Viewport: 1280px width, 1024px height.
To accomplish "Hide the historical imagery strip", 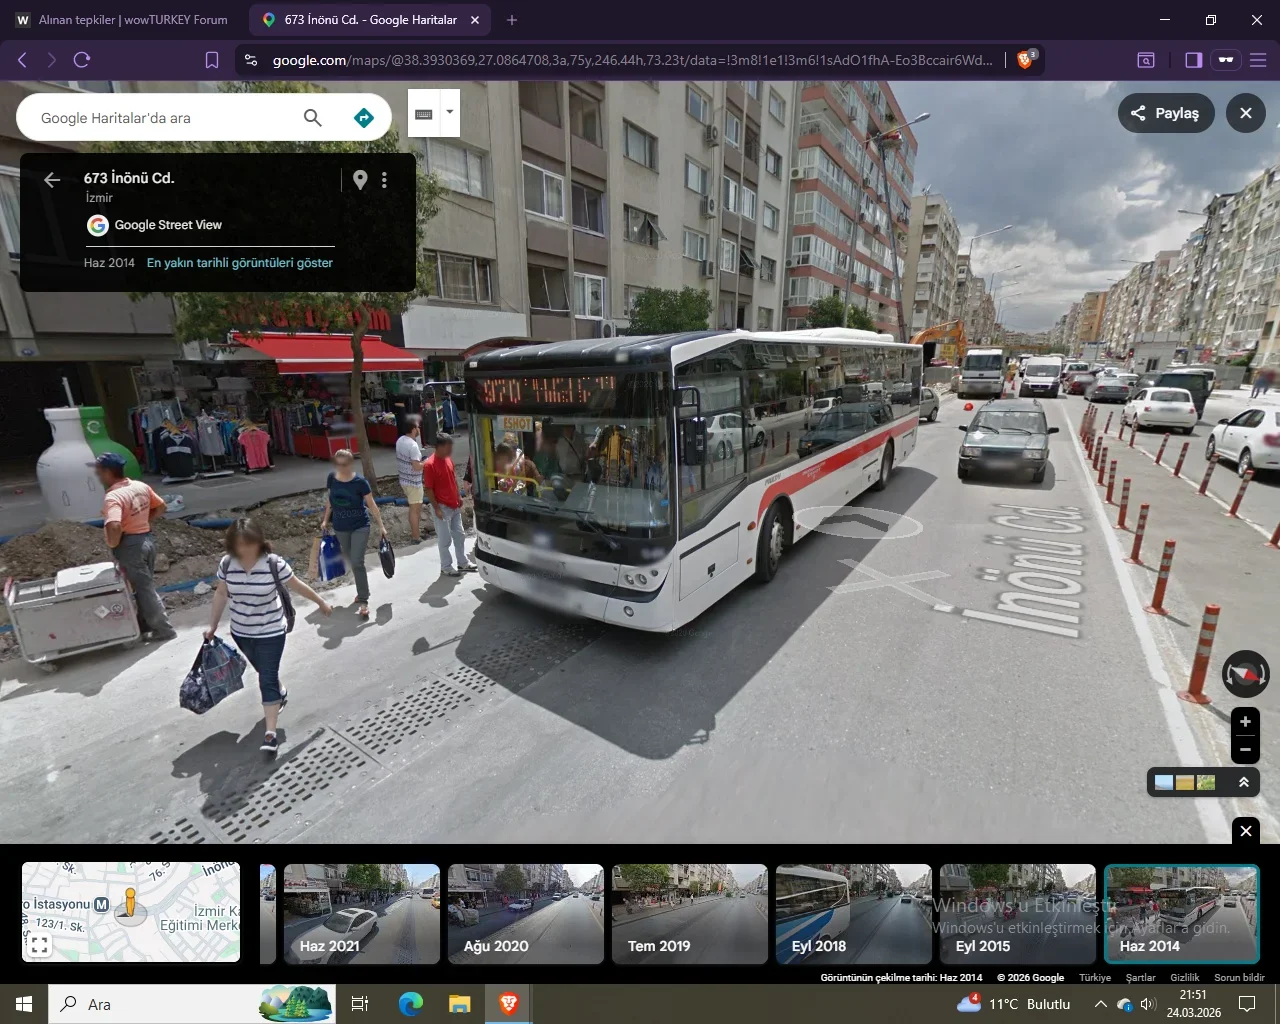I will (1245, 831).
